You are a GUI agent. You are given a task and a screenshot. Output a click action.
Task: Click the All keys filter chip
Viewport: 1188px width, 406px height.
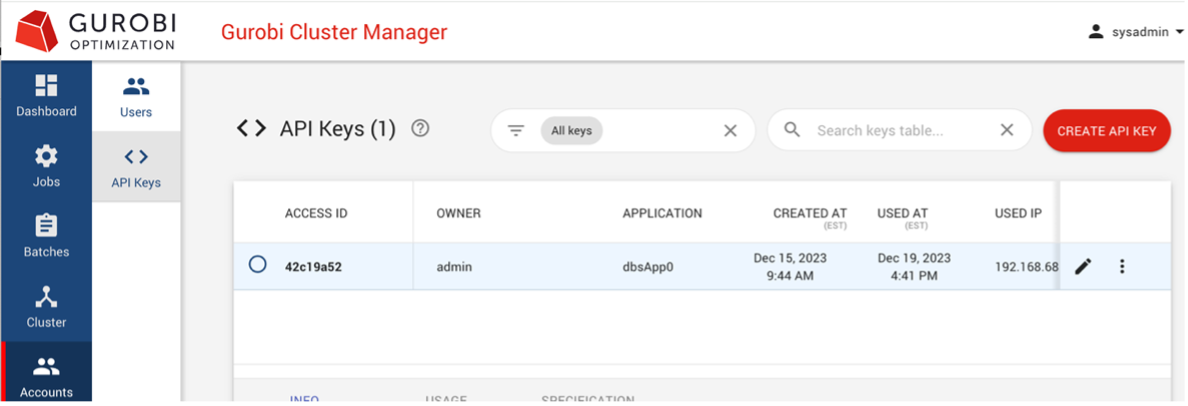coord(571,130)
